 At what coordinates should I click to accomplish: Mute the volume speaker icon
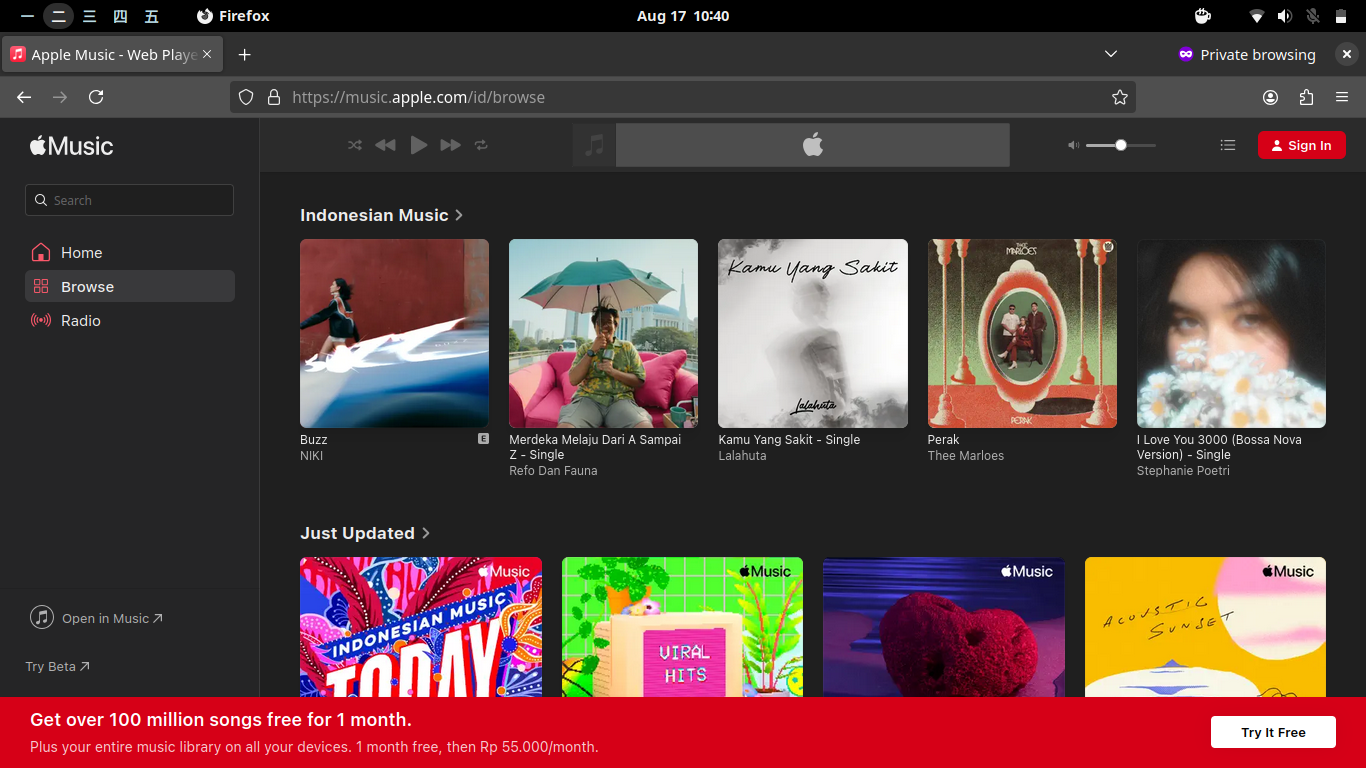1073,145
